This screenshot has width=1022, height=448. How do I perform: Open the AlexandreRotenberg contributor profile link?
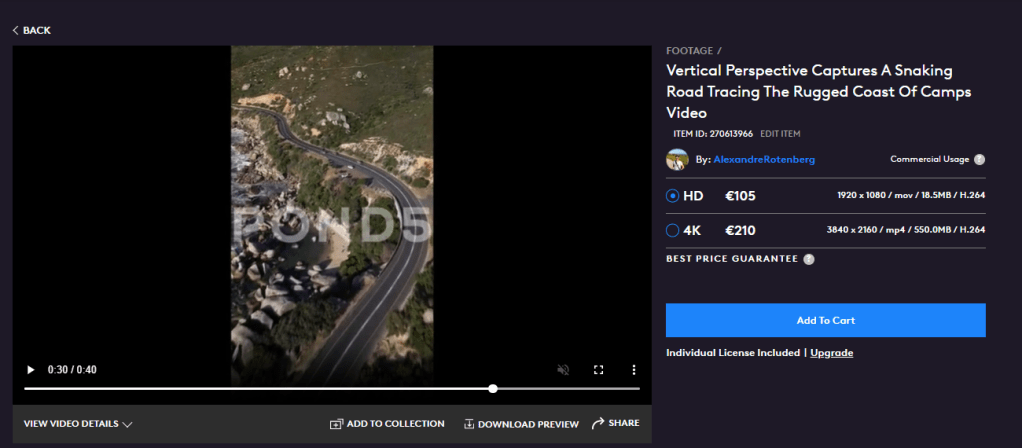pyautogui.click(x=762, y=159)
